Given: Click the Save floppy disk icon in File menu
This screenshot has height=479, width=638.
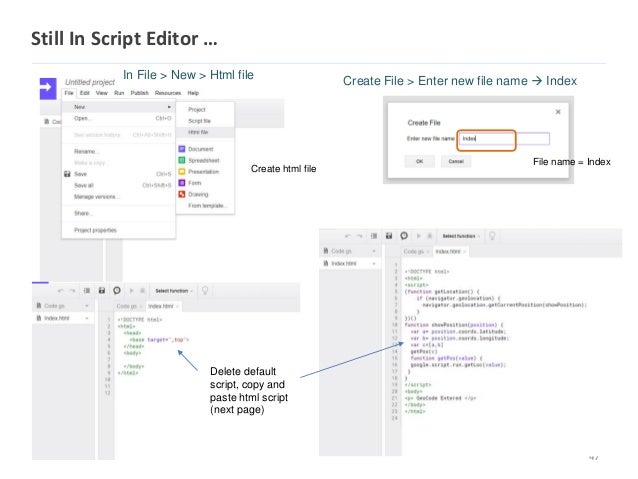Looking at the screenshot, I should pos(67,174).
